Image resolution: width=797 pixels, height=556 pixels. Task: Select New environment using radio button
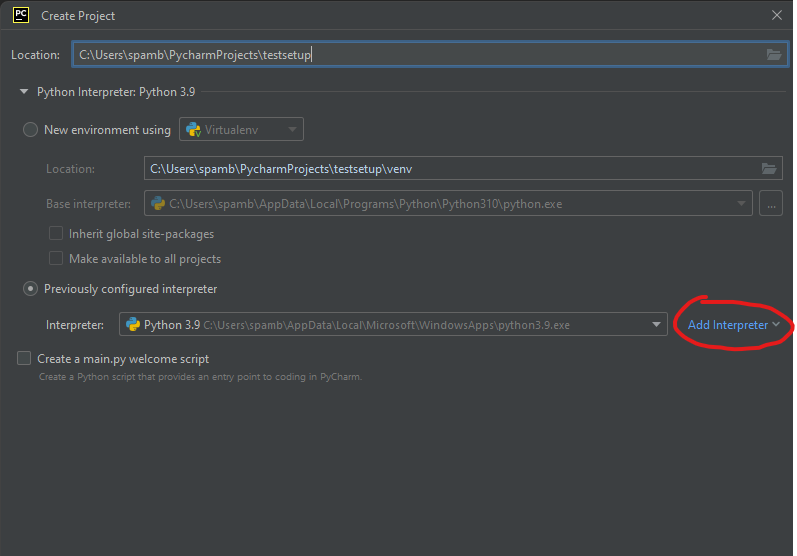click(x=30, y=130)
